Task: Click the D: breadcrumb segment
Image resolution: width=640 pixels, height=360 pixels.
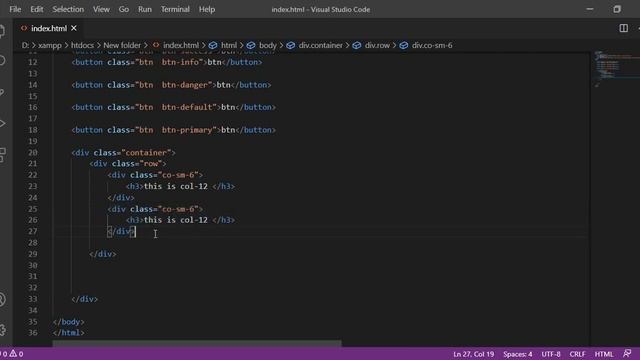Action: click(25, 45)
